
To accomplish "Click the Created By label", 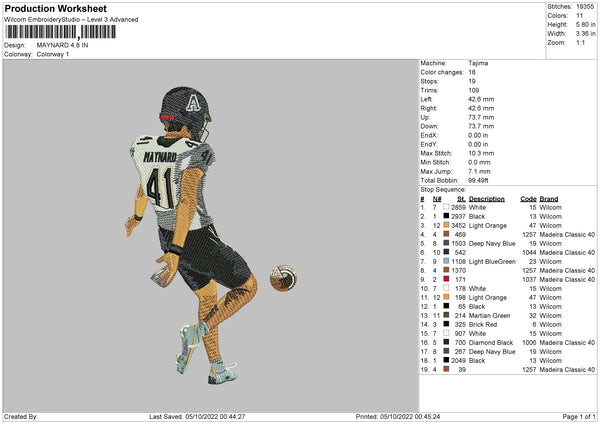I will coord(21,416).
